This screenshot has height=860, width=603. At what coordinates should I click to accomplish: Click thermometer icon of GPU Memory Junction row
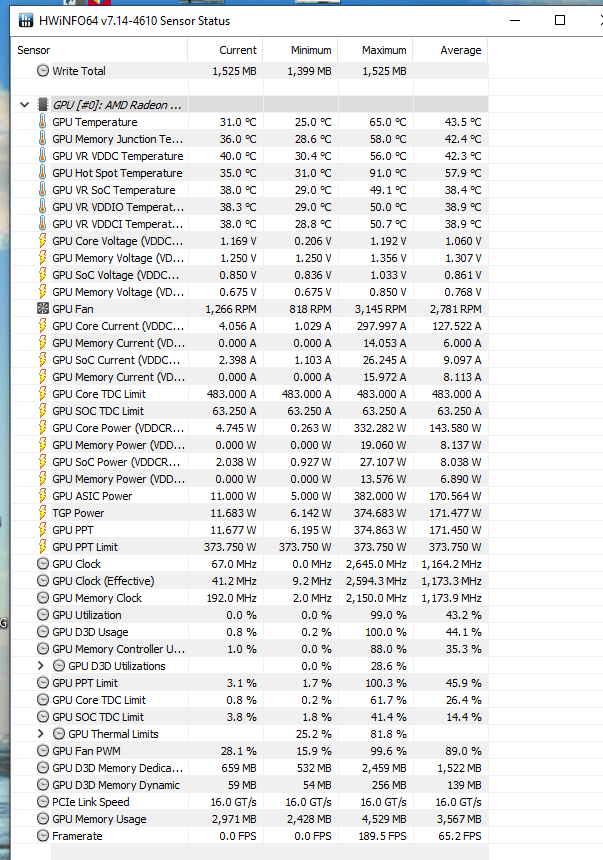click(x=42, y=138)
